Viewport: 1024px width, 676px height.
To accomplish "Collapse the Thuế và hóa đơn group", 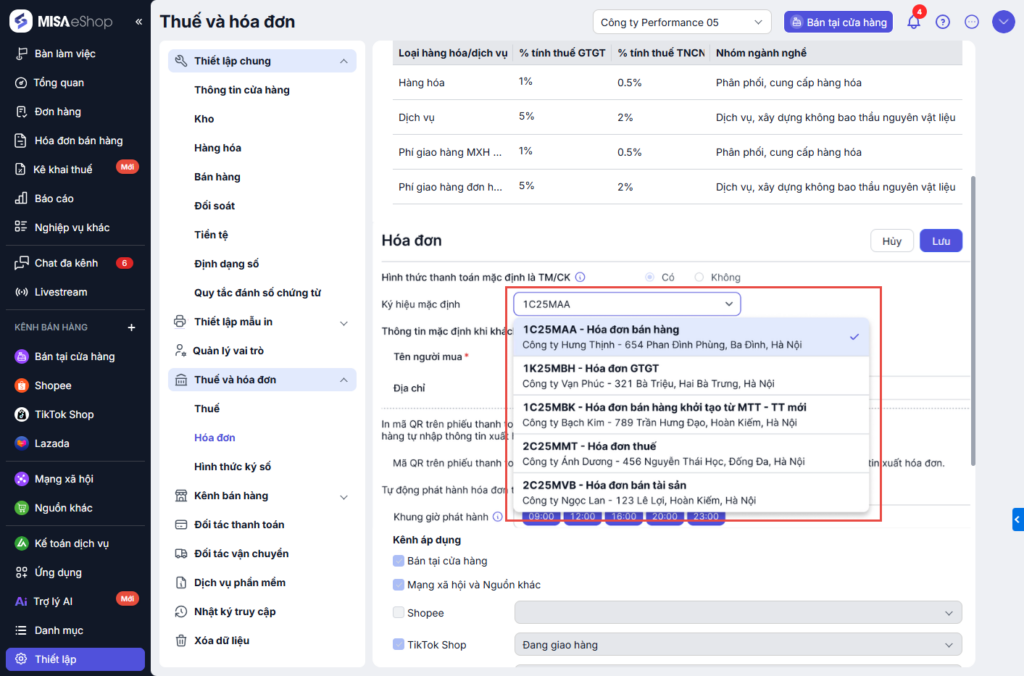I will 263,379.
